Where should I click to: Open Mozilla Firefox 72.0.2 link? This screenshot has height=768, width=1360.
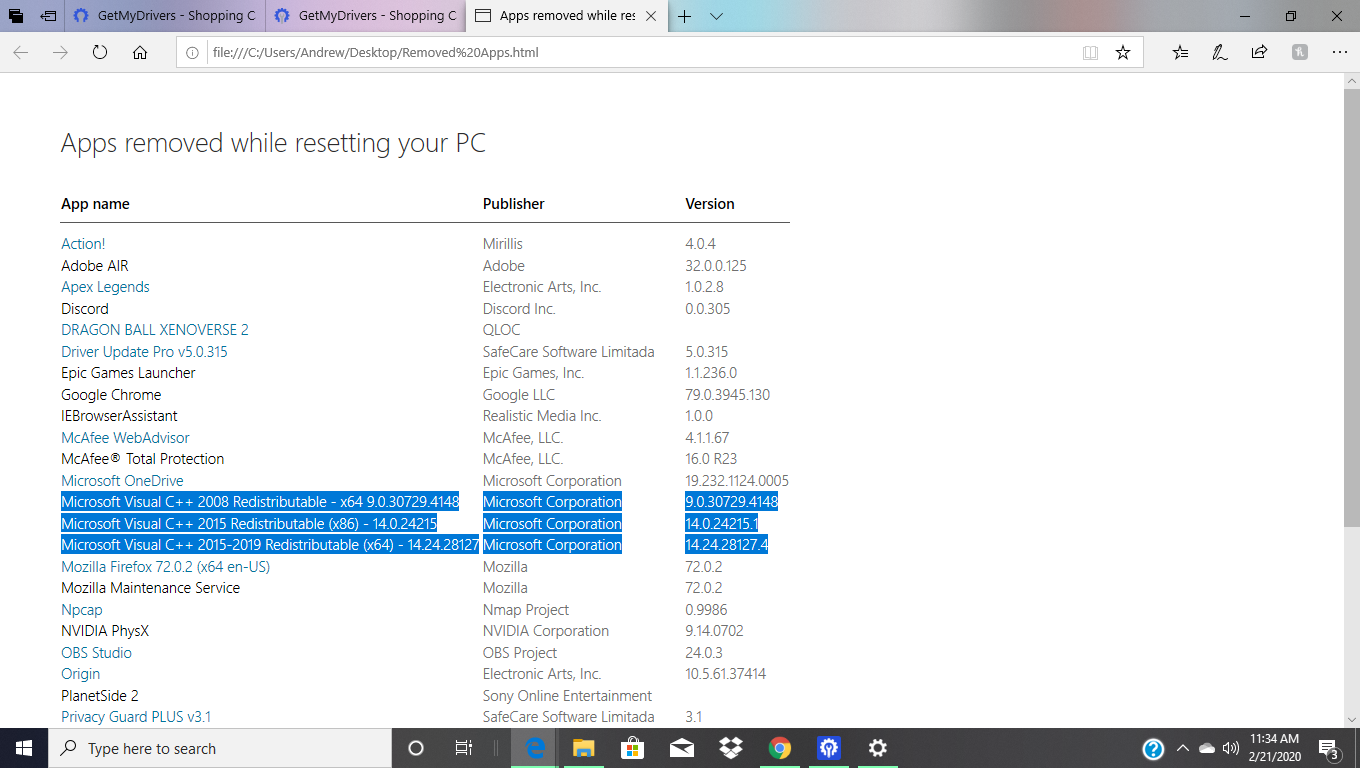pyautogui.click(x=165, y=567)
